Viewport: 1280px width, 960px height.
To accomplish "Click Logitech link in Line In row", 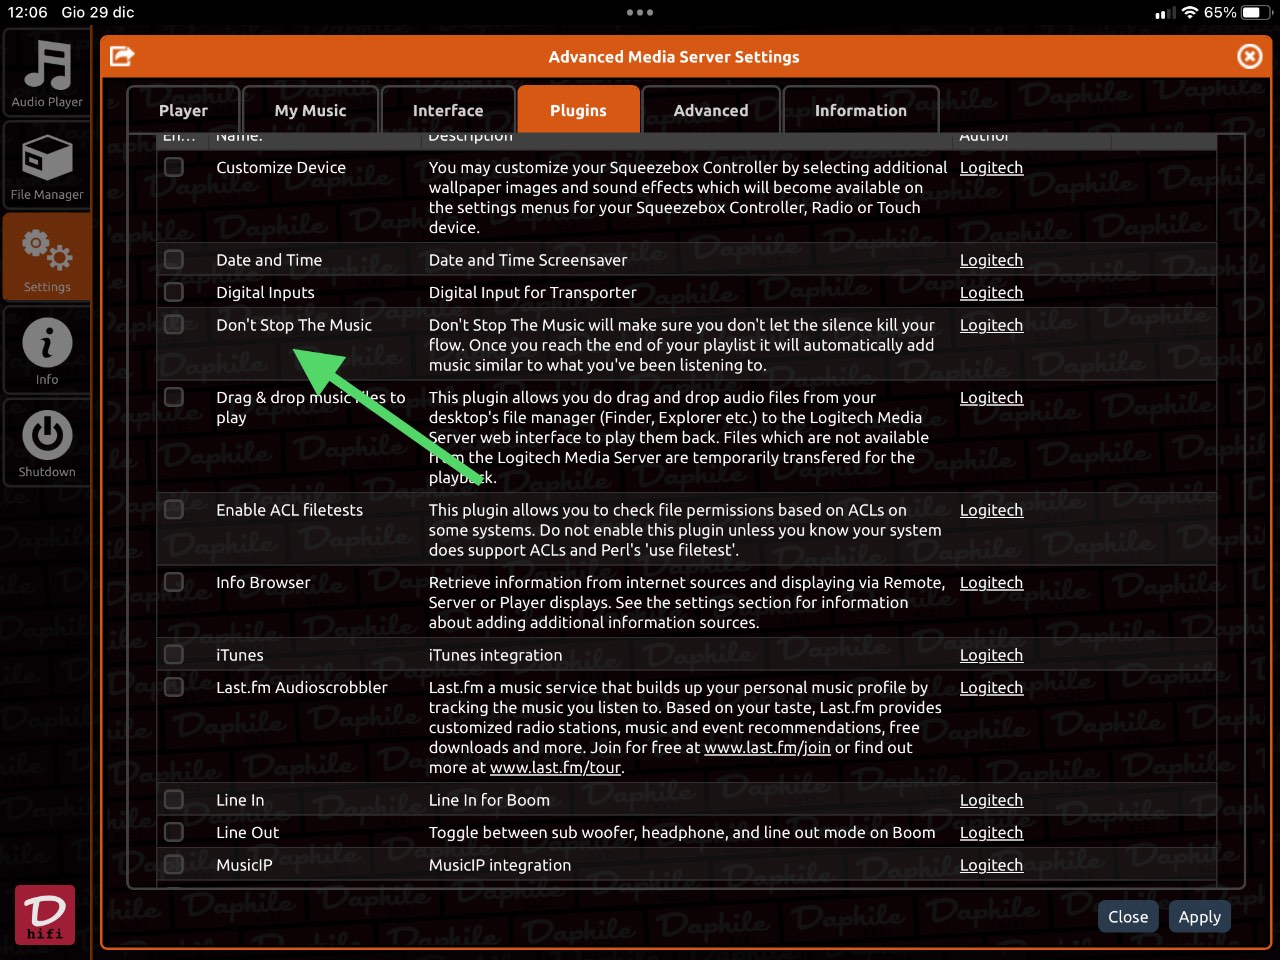I will tap(991, 800).
